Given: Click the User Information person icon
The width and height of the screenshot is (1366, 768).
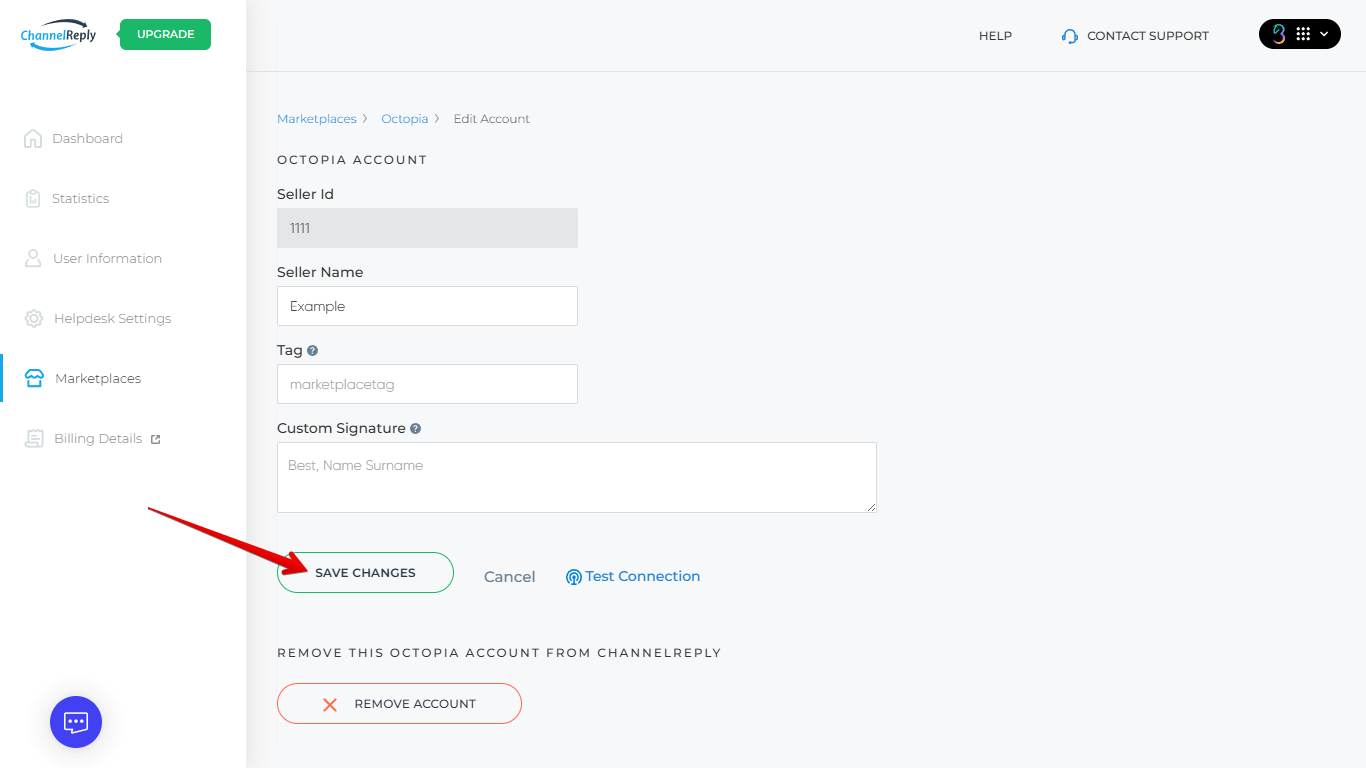Looking at the screenshot, I should pyautogui.click(x=33, y=258).
